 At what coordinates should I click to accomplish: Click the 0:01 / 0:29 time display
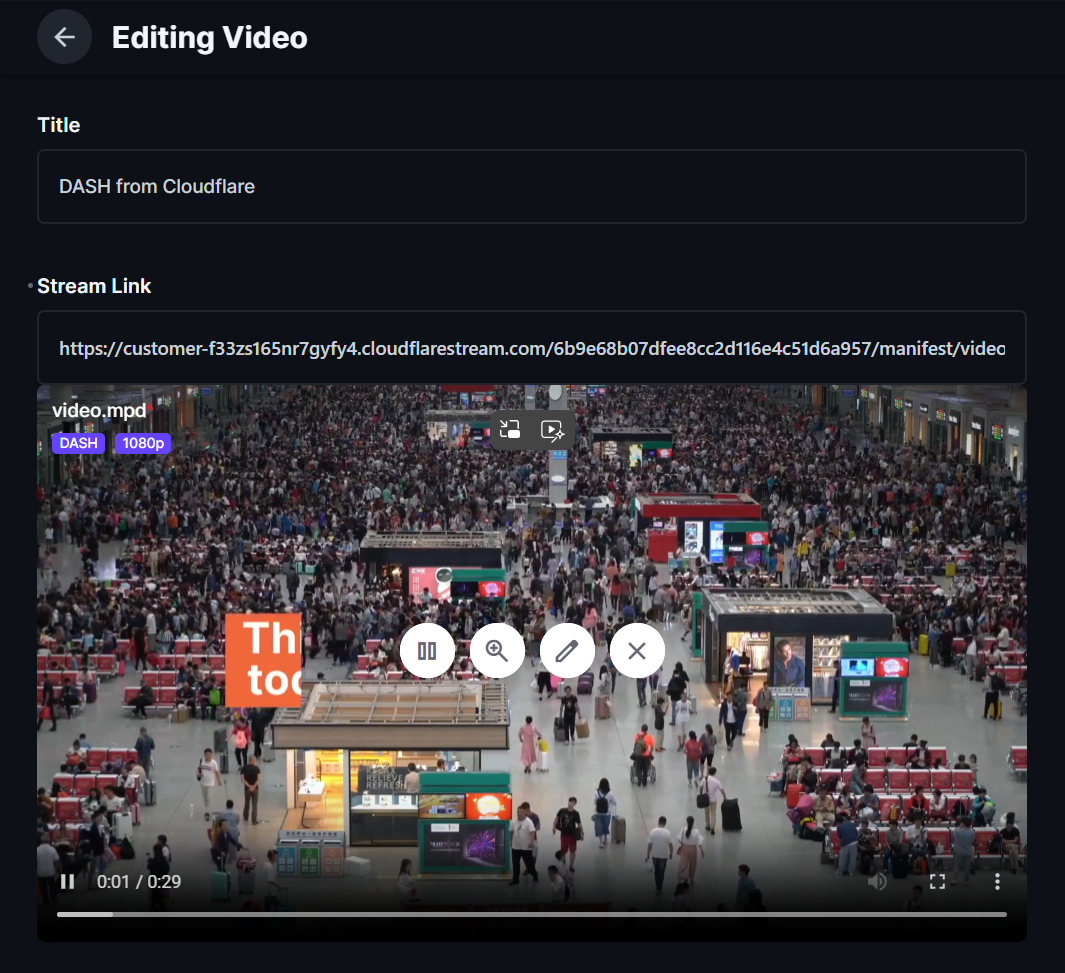pos(140,881)
